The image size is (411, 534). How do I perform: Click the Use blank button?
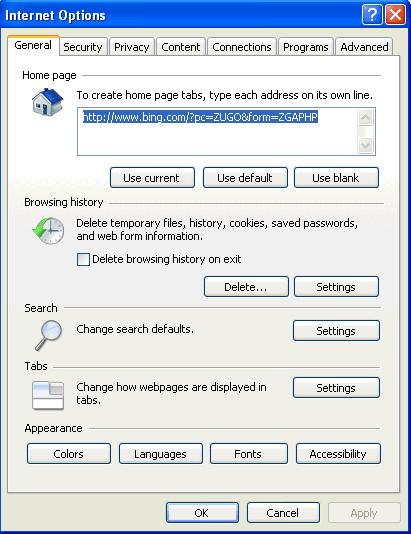[336, 177]
